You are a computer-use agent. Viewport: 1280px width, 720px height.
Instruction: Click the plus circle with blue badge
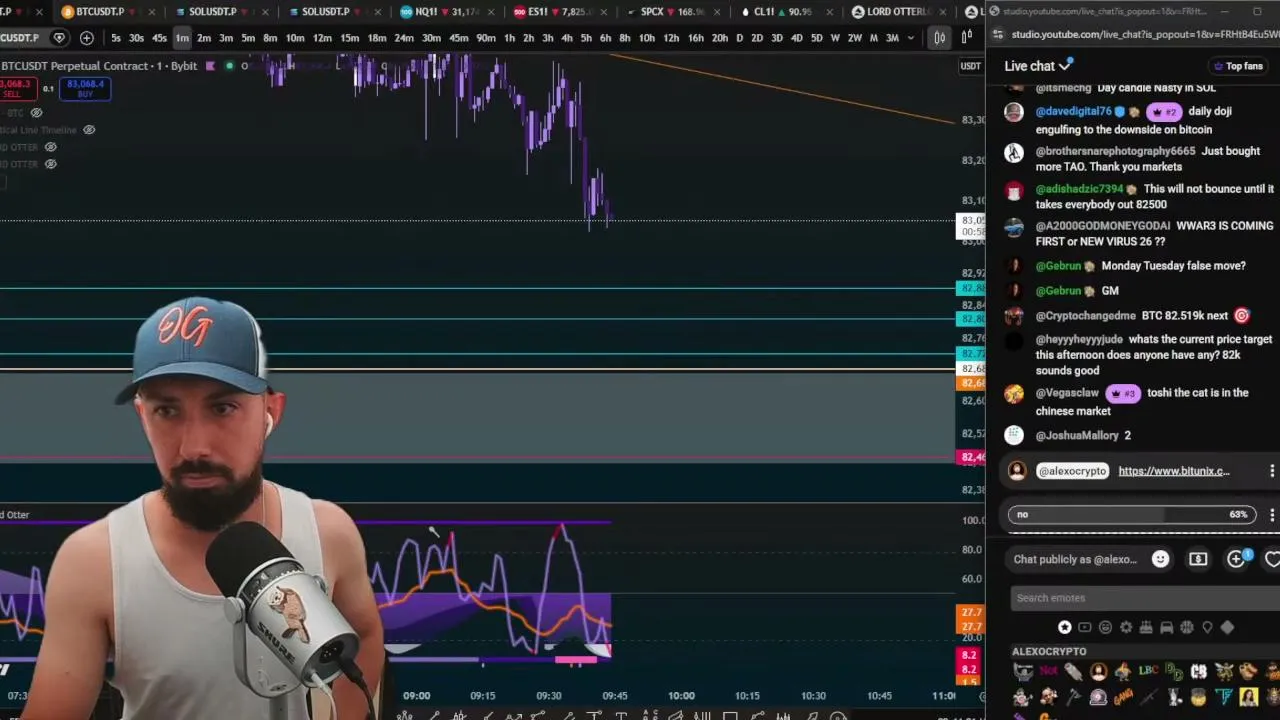tap(1238, 558)
